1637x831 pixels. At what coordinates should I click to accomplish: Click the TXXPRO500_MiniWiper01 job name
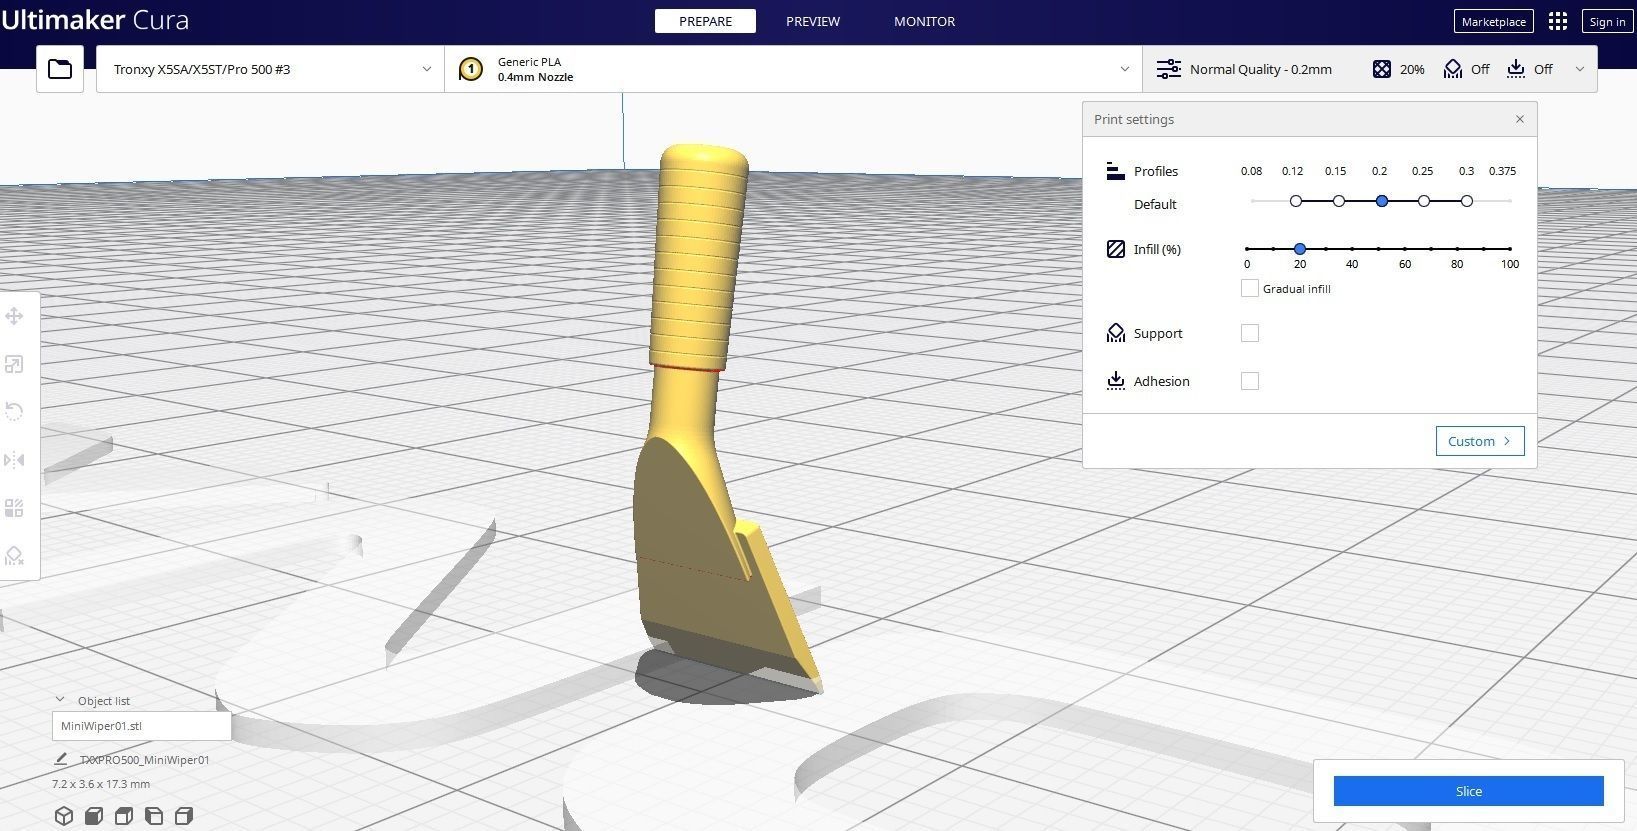point(145,760)
